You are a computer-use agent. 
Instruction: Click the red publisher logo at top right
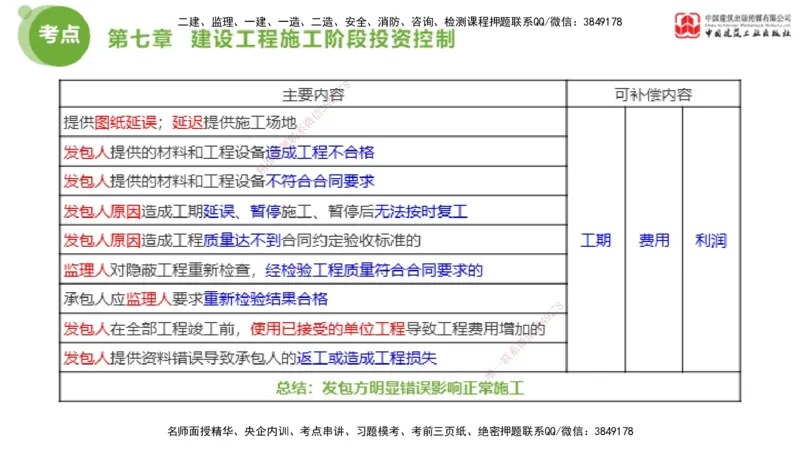tap(687, 25)
